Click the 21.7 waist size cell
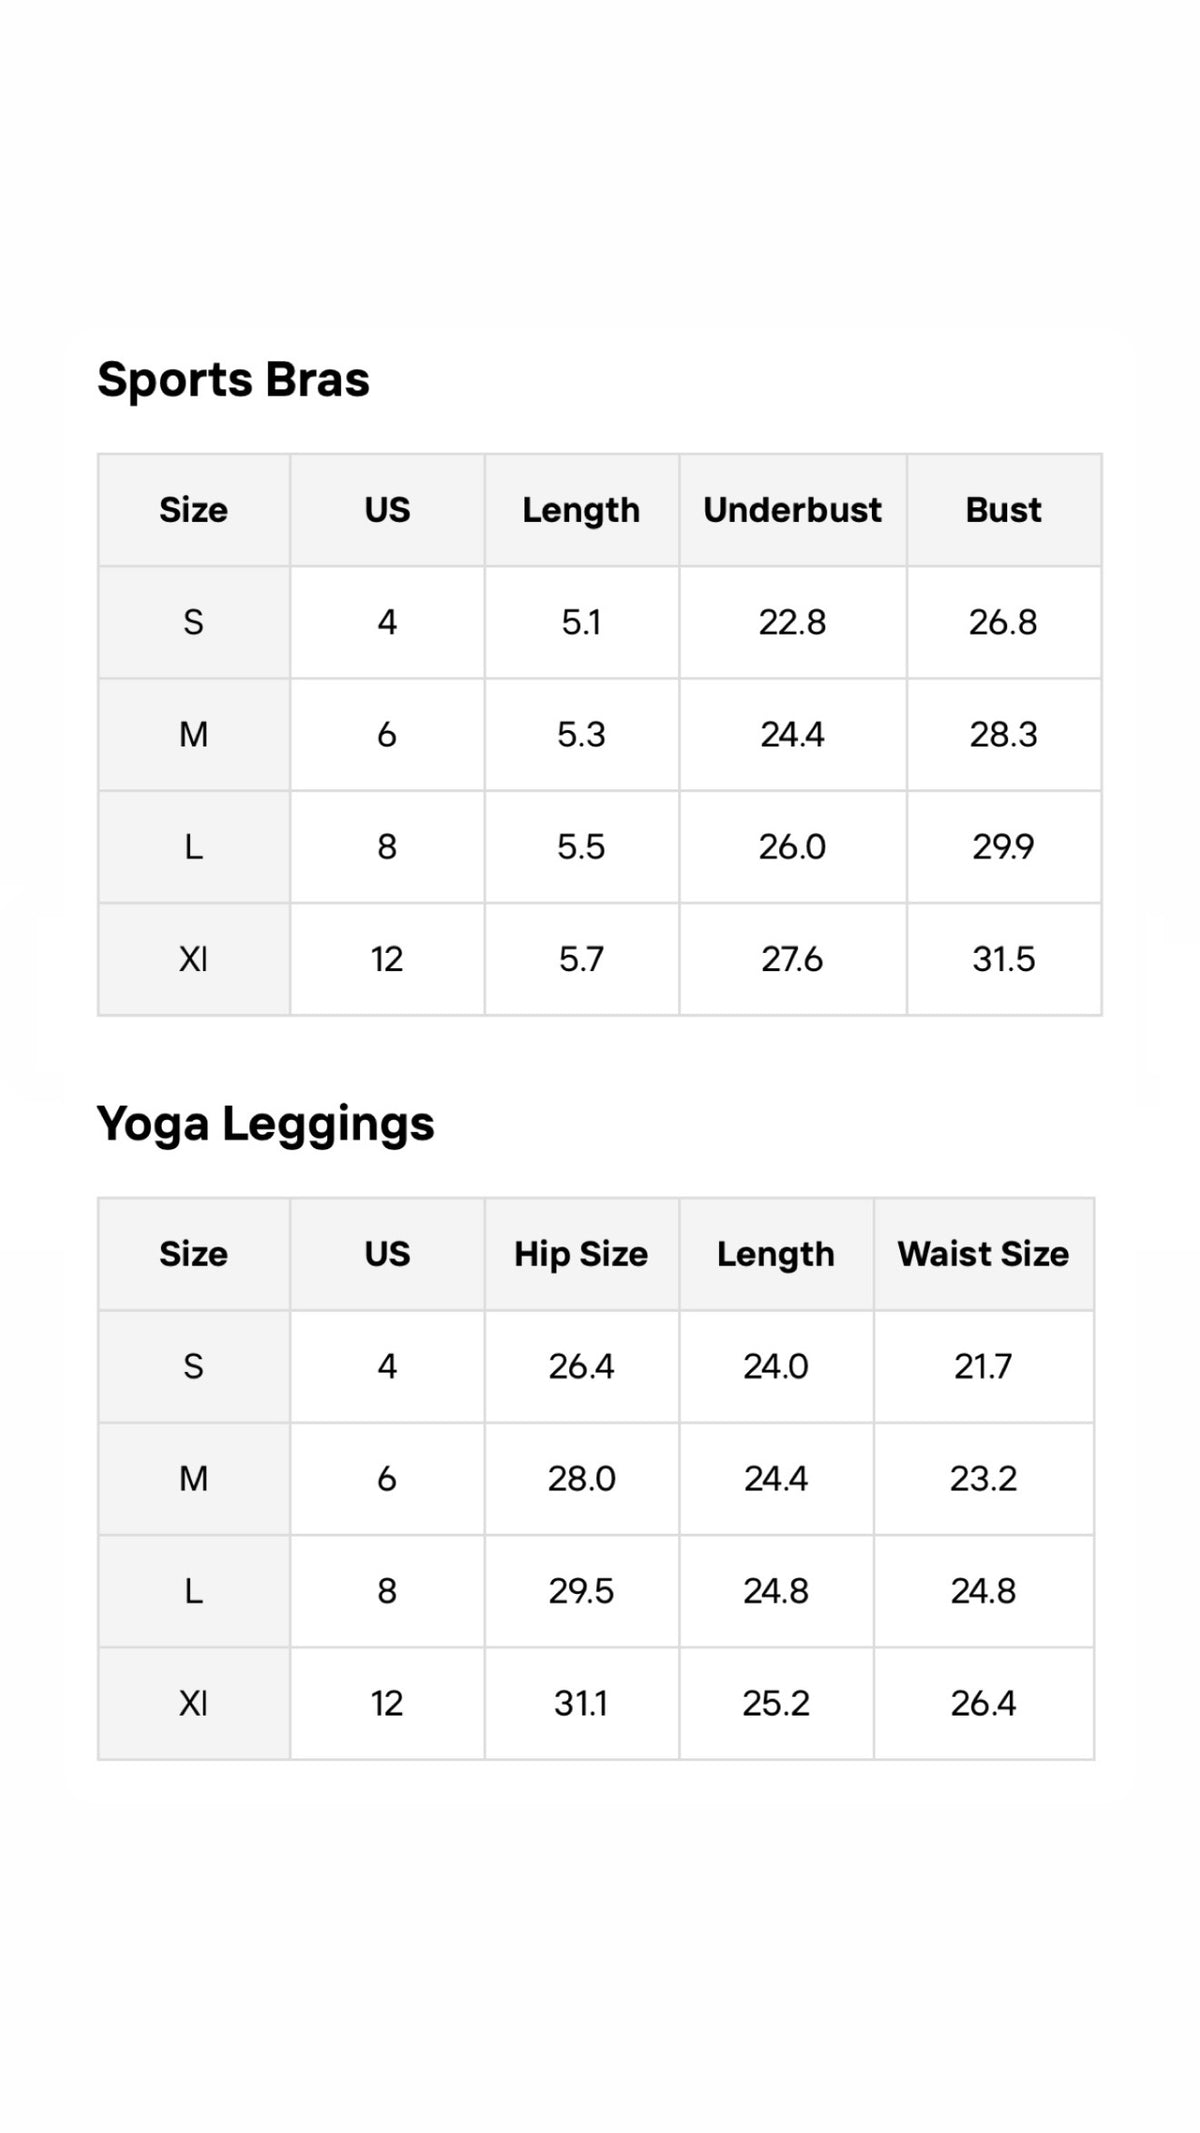Image resolution: width=1200 pixels, height=2133 pixels. click(x=983, y=1366)
